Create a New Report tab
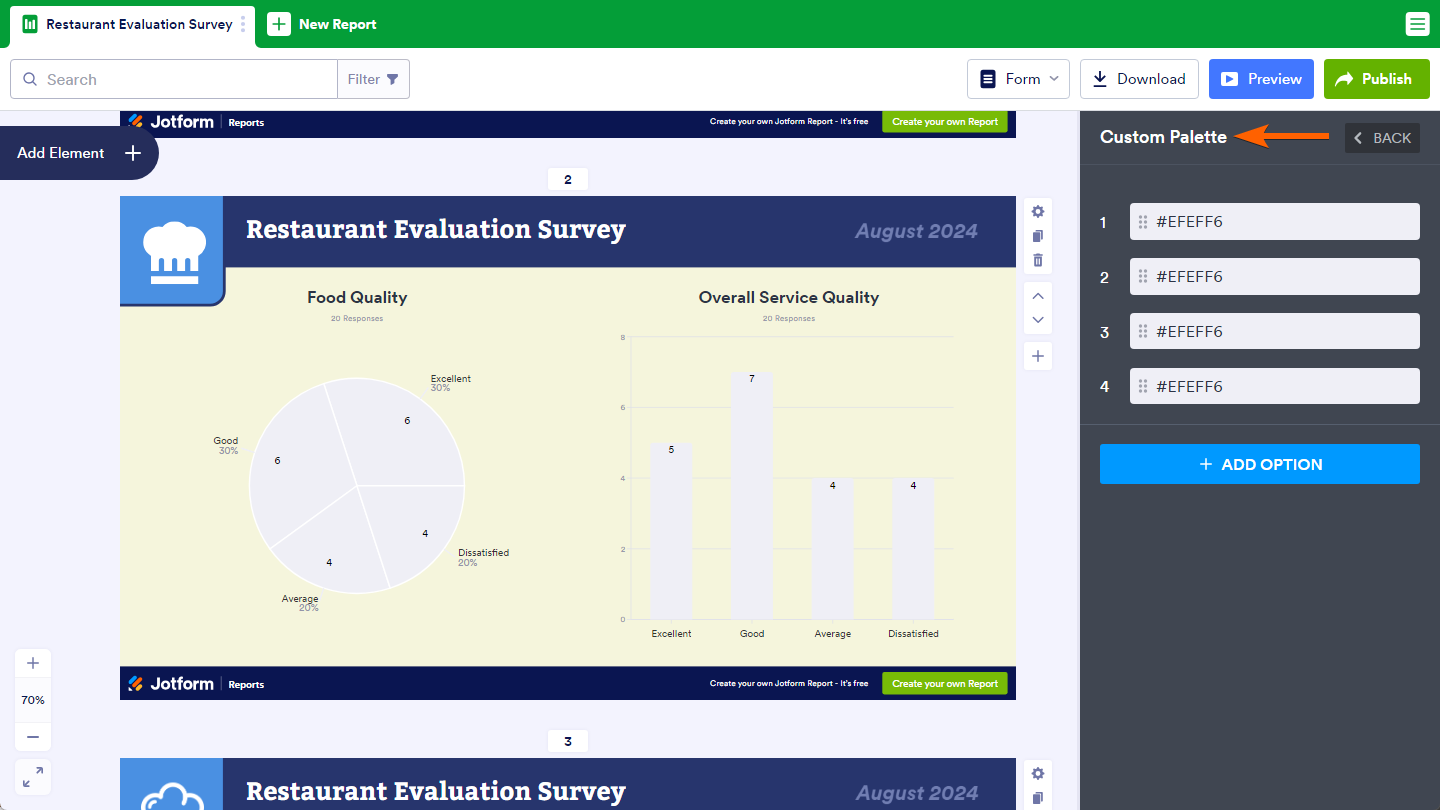The image size is (1440, 810). coord(323,24)
